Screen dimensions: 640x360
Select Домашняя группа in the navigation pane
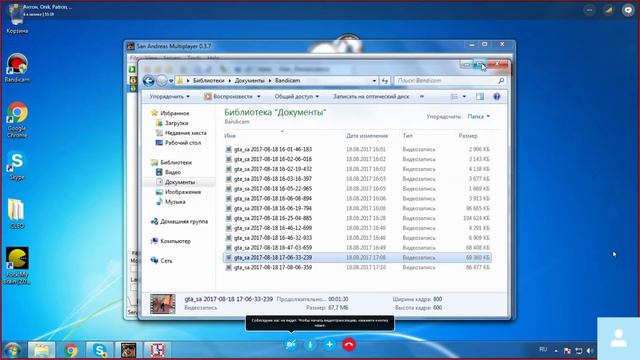(x=179, y=222)
